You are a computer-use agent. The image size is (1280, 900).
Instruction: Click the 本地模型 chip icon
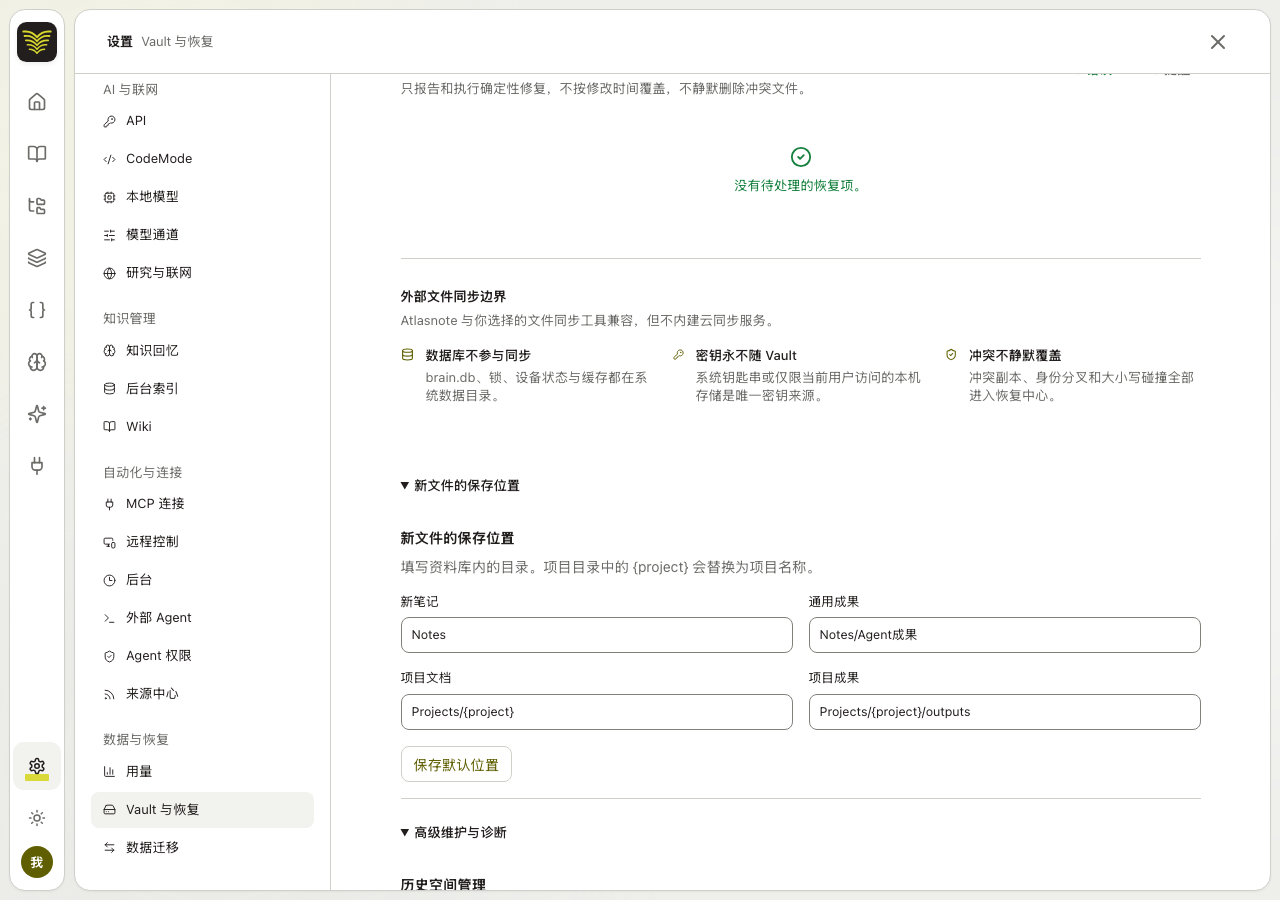110,197
